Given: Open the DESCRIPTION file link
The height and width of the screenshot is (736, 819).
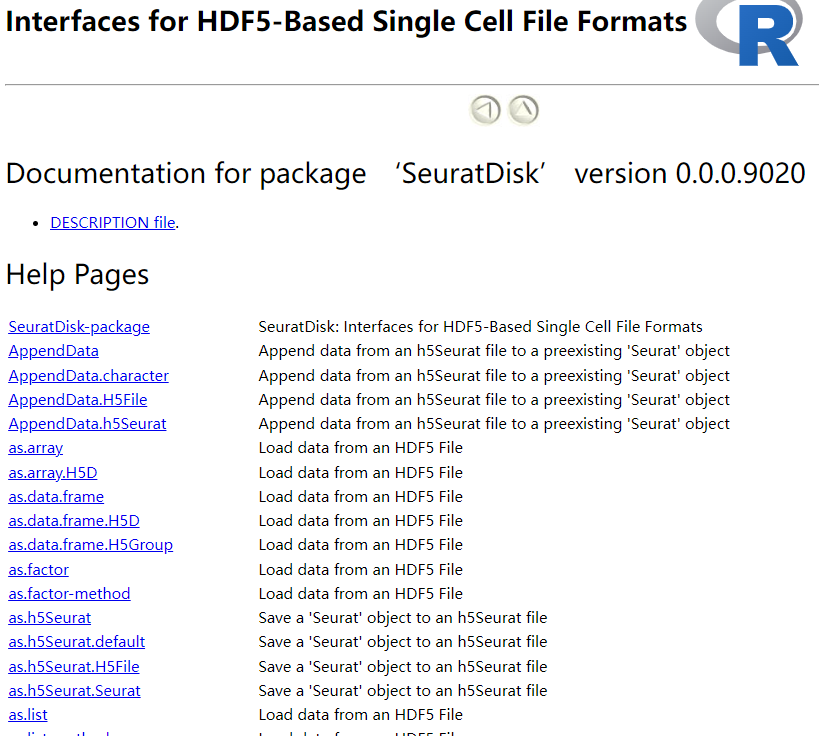Looking at the screenshot, I should tap(113, 223).
